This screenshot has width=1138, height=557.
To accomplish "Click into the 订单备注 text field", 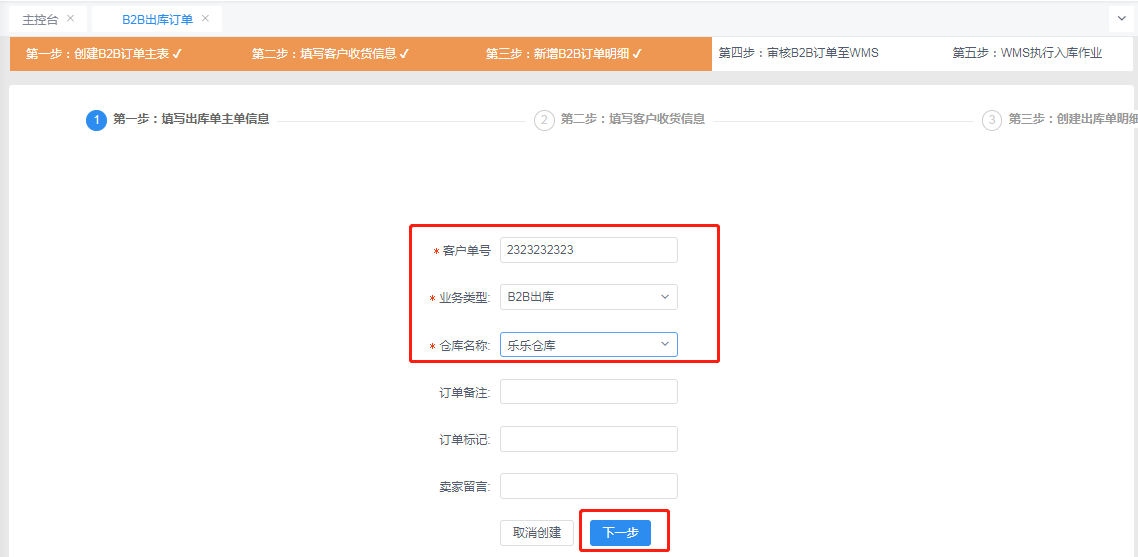I will pyautogui.click(x=589, y=391).
